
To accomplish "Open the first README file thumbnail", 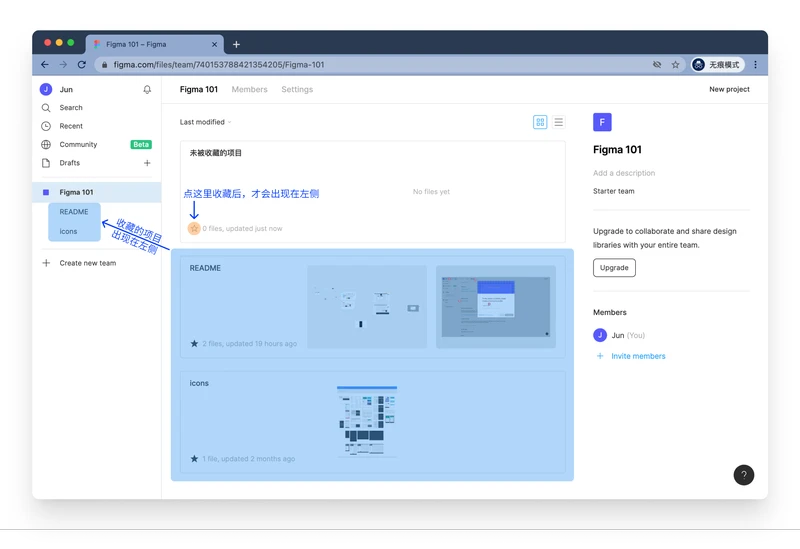I will click(367, 307).
